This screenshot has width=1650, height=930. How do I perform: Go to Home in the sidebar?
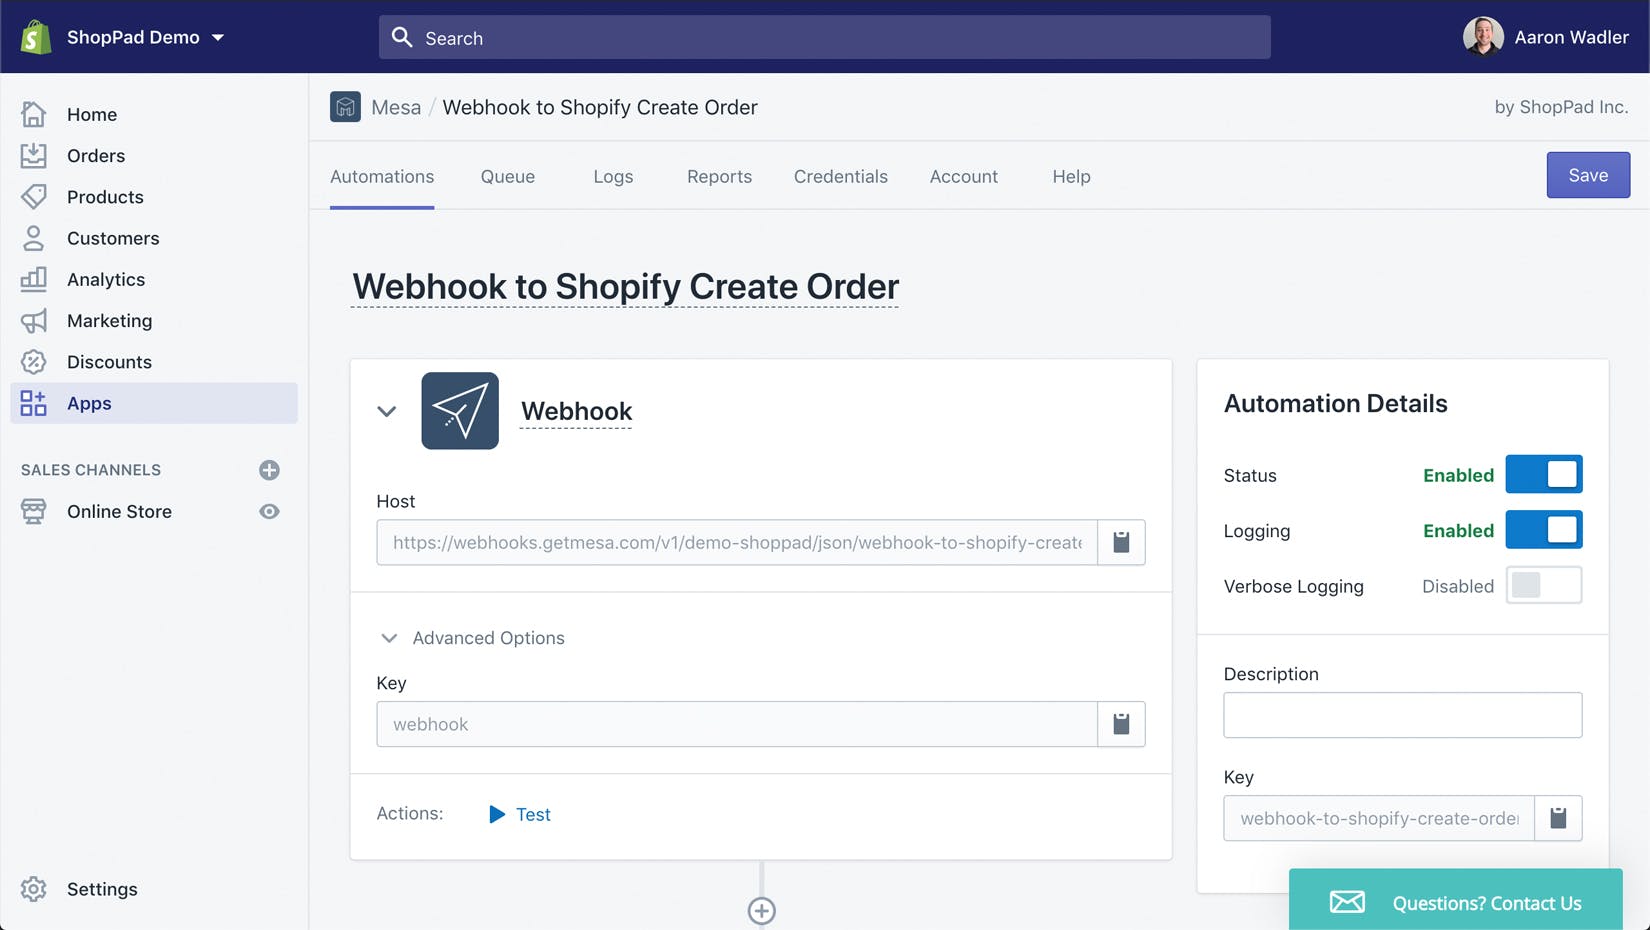[x=91, y=114]
